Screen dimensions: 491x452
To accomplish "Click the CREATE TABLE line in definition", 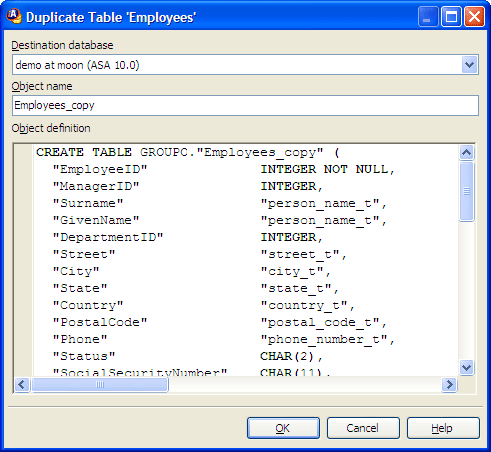I will (188, 152).
